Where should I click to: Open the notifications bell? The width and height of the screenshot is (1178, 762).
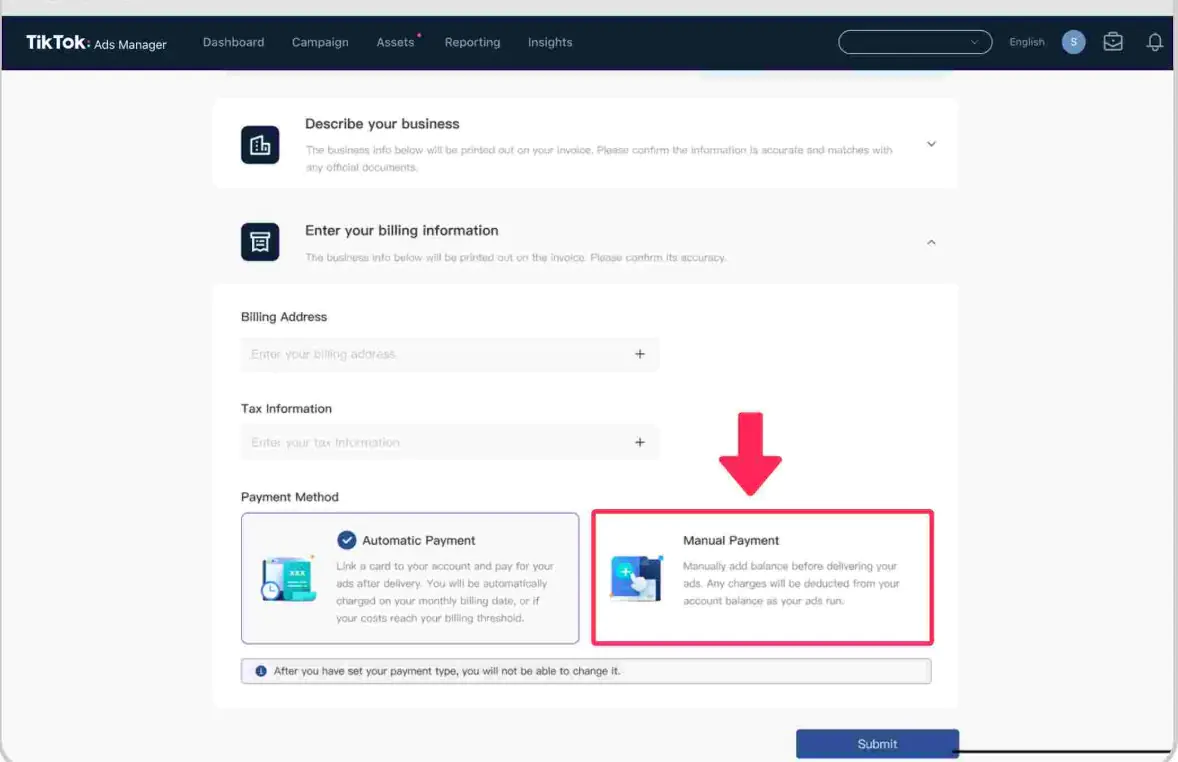pyautogui.click(x=1154, y=42)
